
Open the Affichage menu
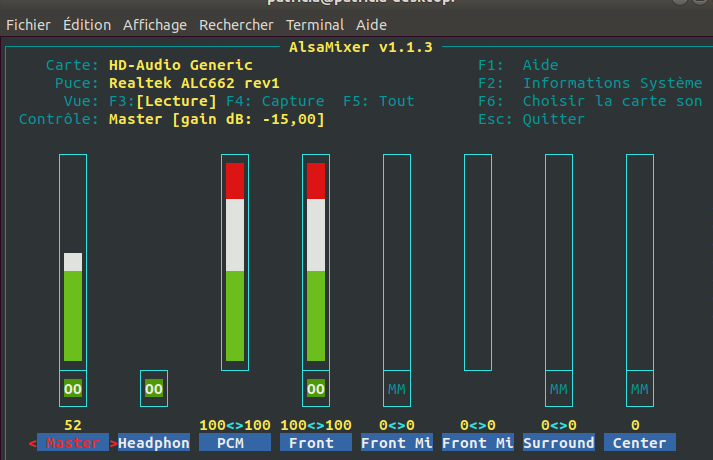[x=155, y=25]
